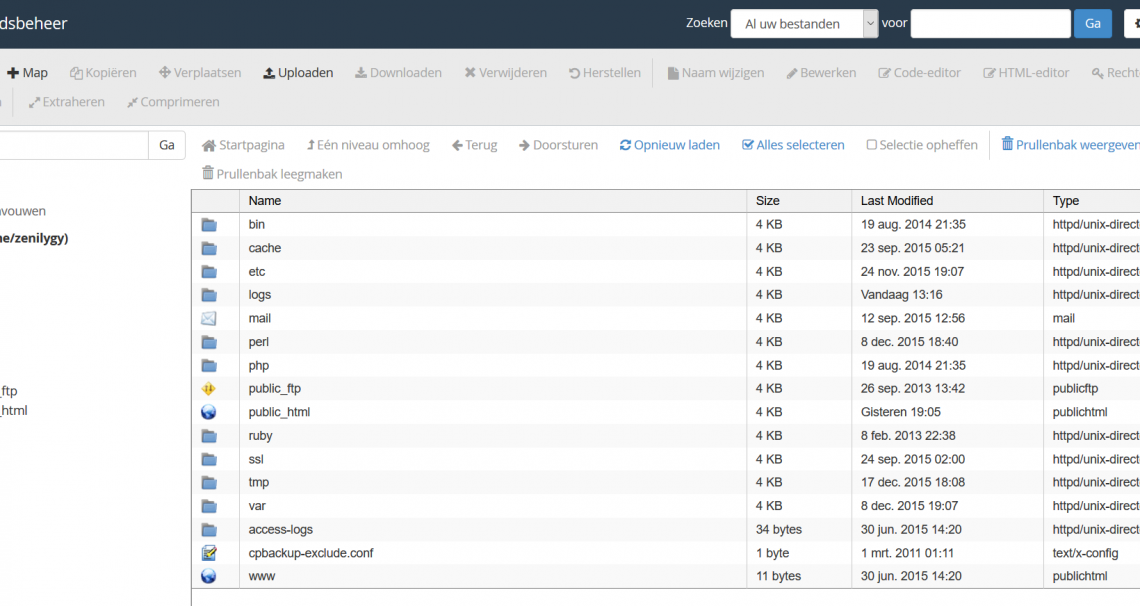Focus the search 'voor' text field
Viewport: 1140px width, 606px height.
[990, 24]
